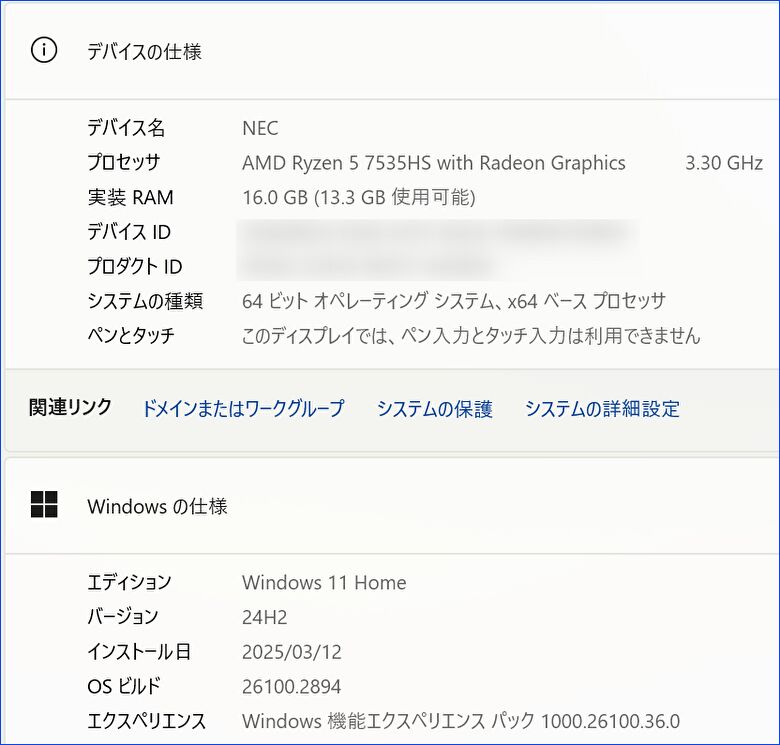Click the バージョン label

pos(123,617)
